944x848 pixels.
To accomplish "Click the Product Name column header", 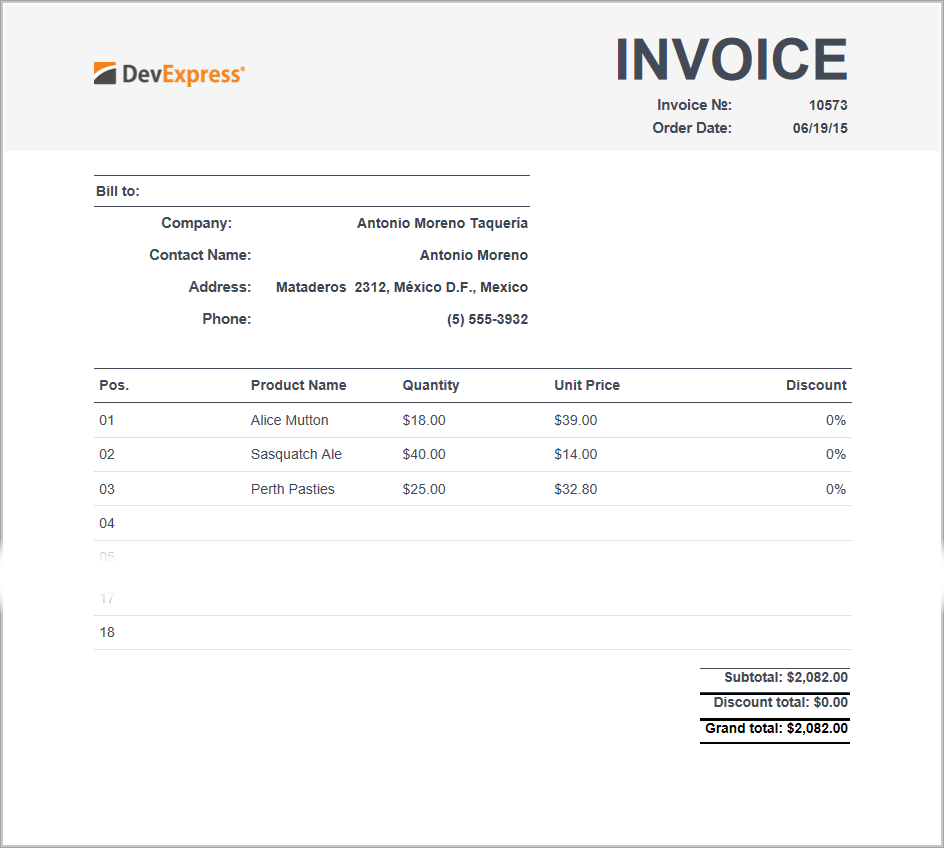I will pos(298,385).
